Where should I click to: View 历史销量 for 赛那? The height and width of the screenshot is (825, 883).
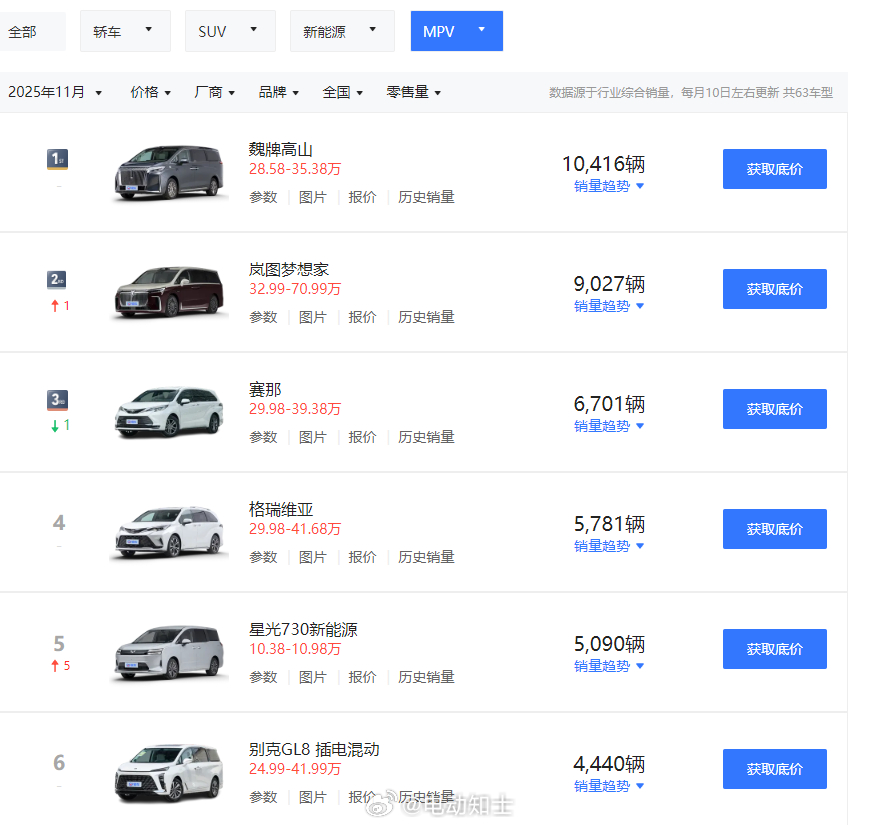(x=426, y=437)
